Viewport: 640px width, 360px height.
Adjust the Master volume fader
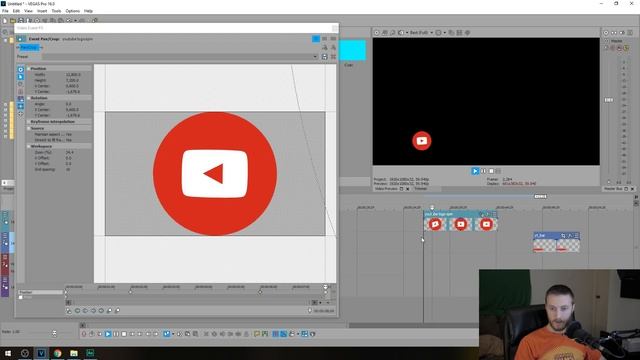point(609,100)
